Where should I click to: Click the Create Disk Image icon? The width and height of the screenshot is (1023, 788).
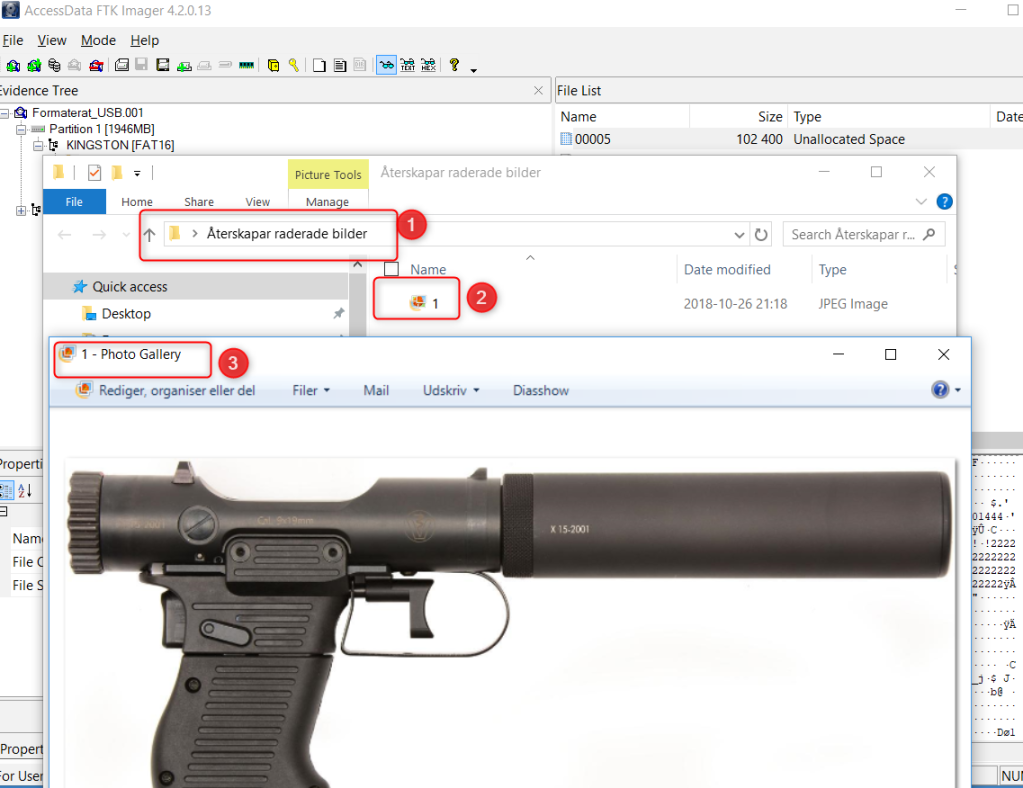coord(121,66)
